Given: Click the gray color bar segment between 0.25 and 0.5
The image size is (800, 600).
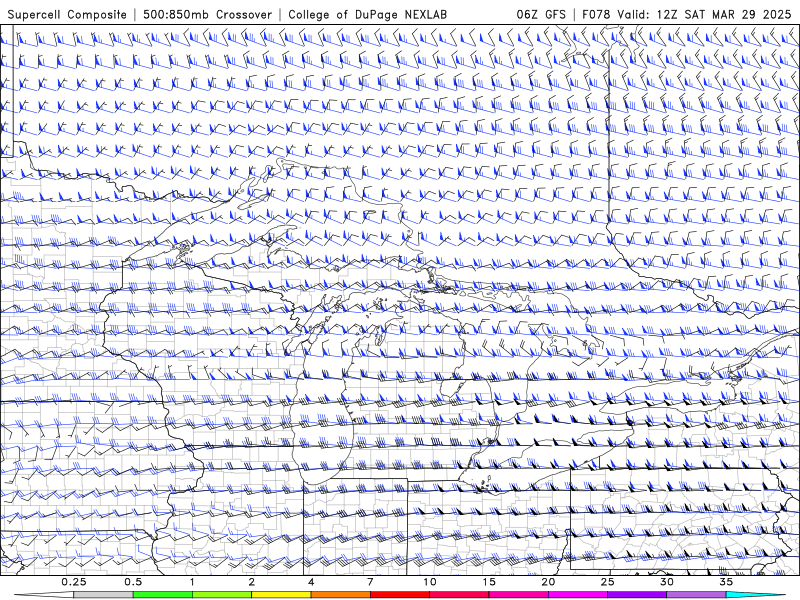Looking at the screenshot, I should (104, 595).
